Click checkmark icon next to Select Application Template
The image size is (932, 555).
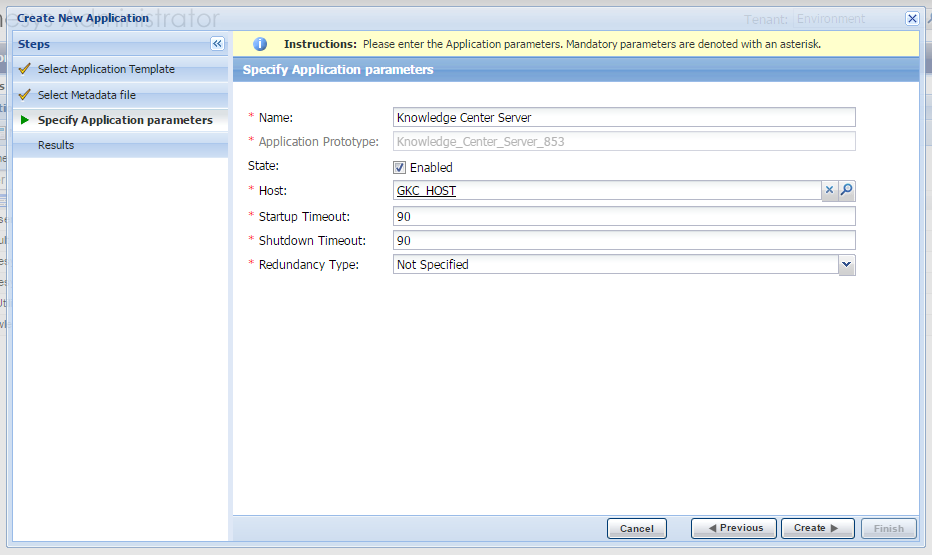click(25, 69)
